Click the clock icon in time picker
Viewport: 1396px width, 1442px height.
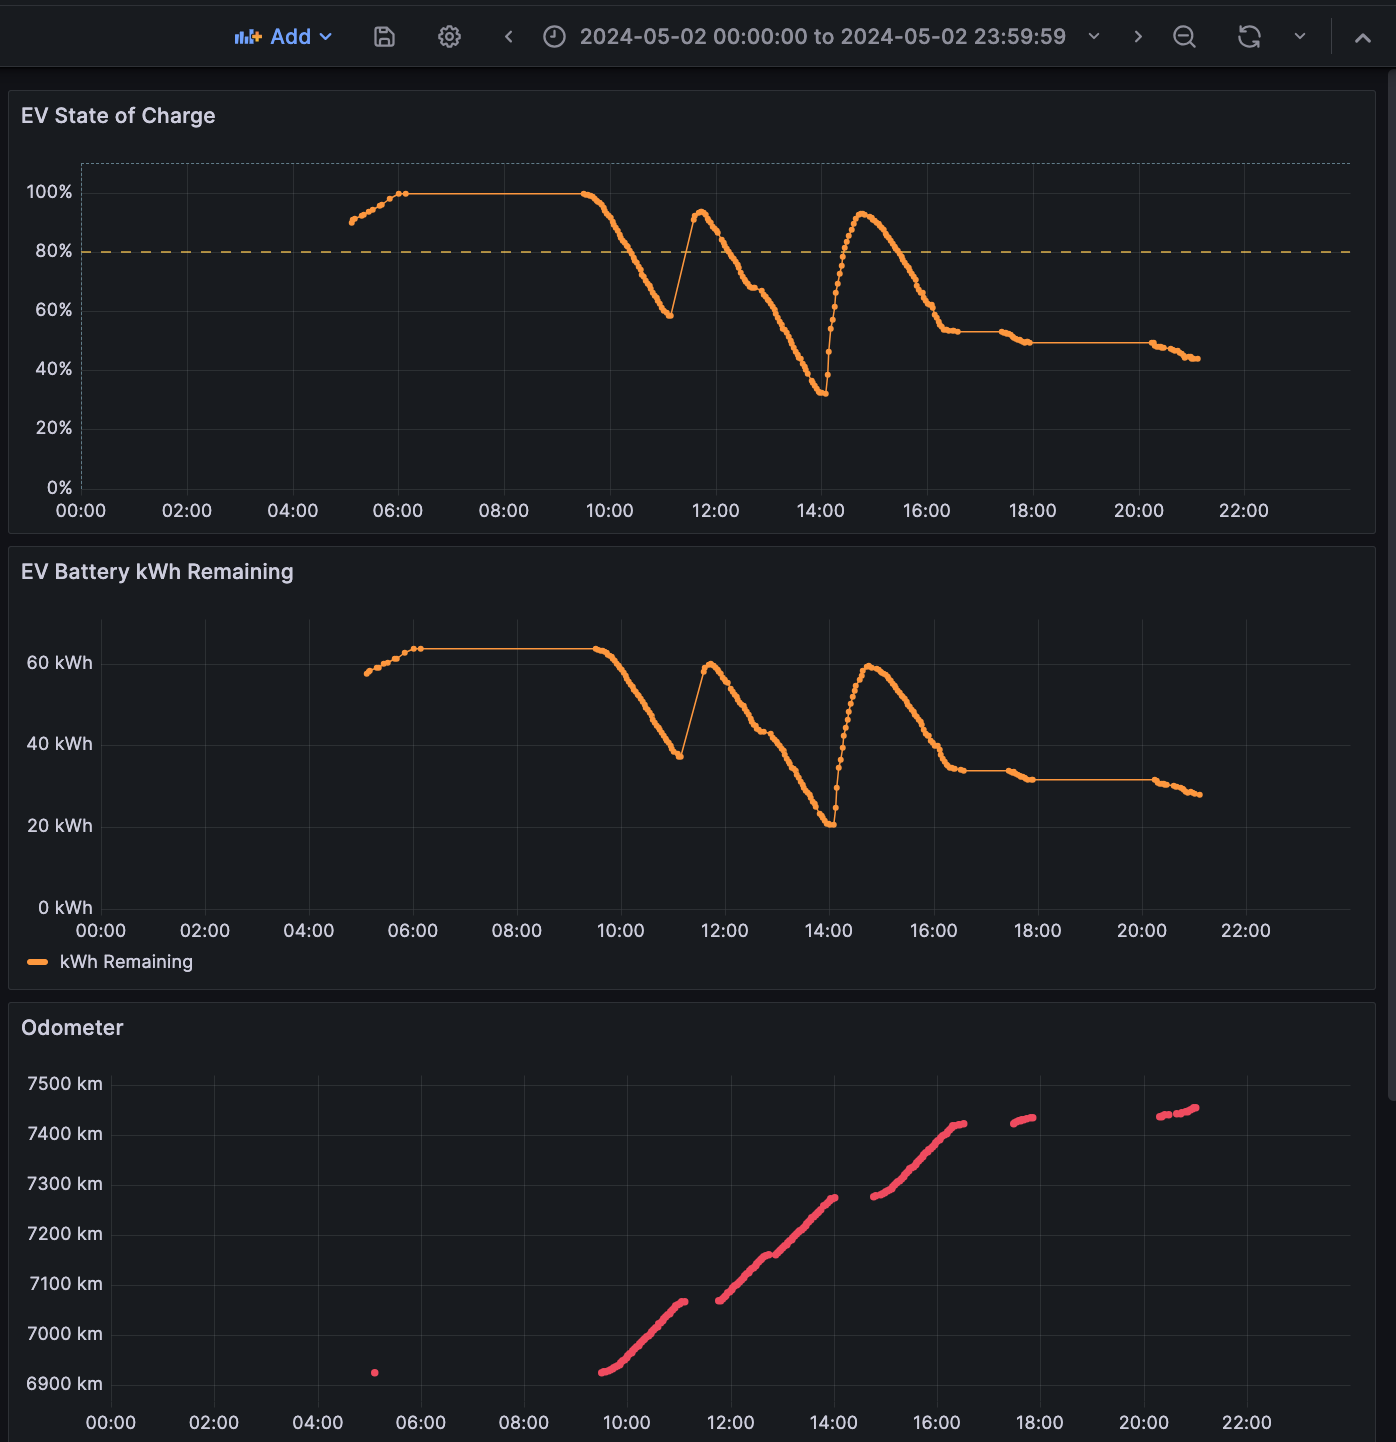pos(554,37)
